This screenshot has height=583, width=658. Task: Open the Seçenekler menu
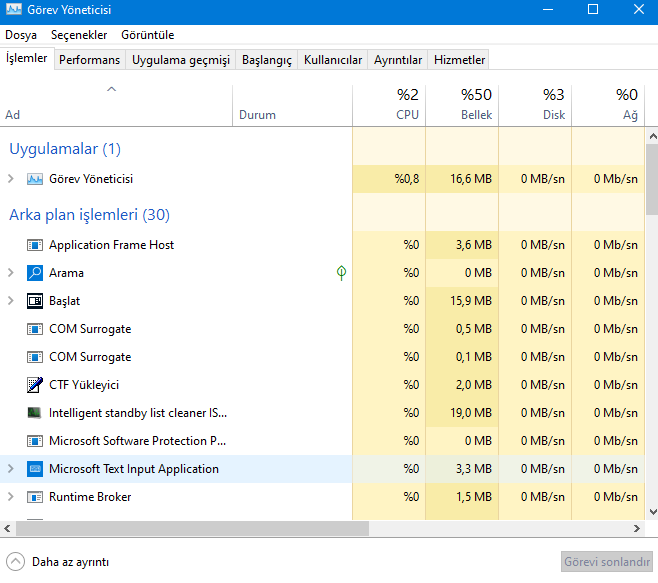[79, 35]
